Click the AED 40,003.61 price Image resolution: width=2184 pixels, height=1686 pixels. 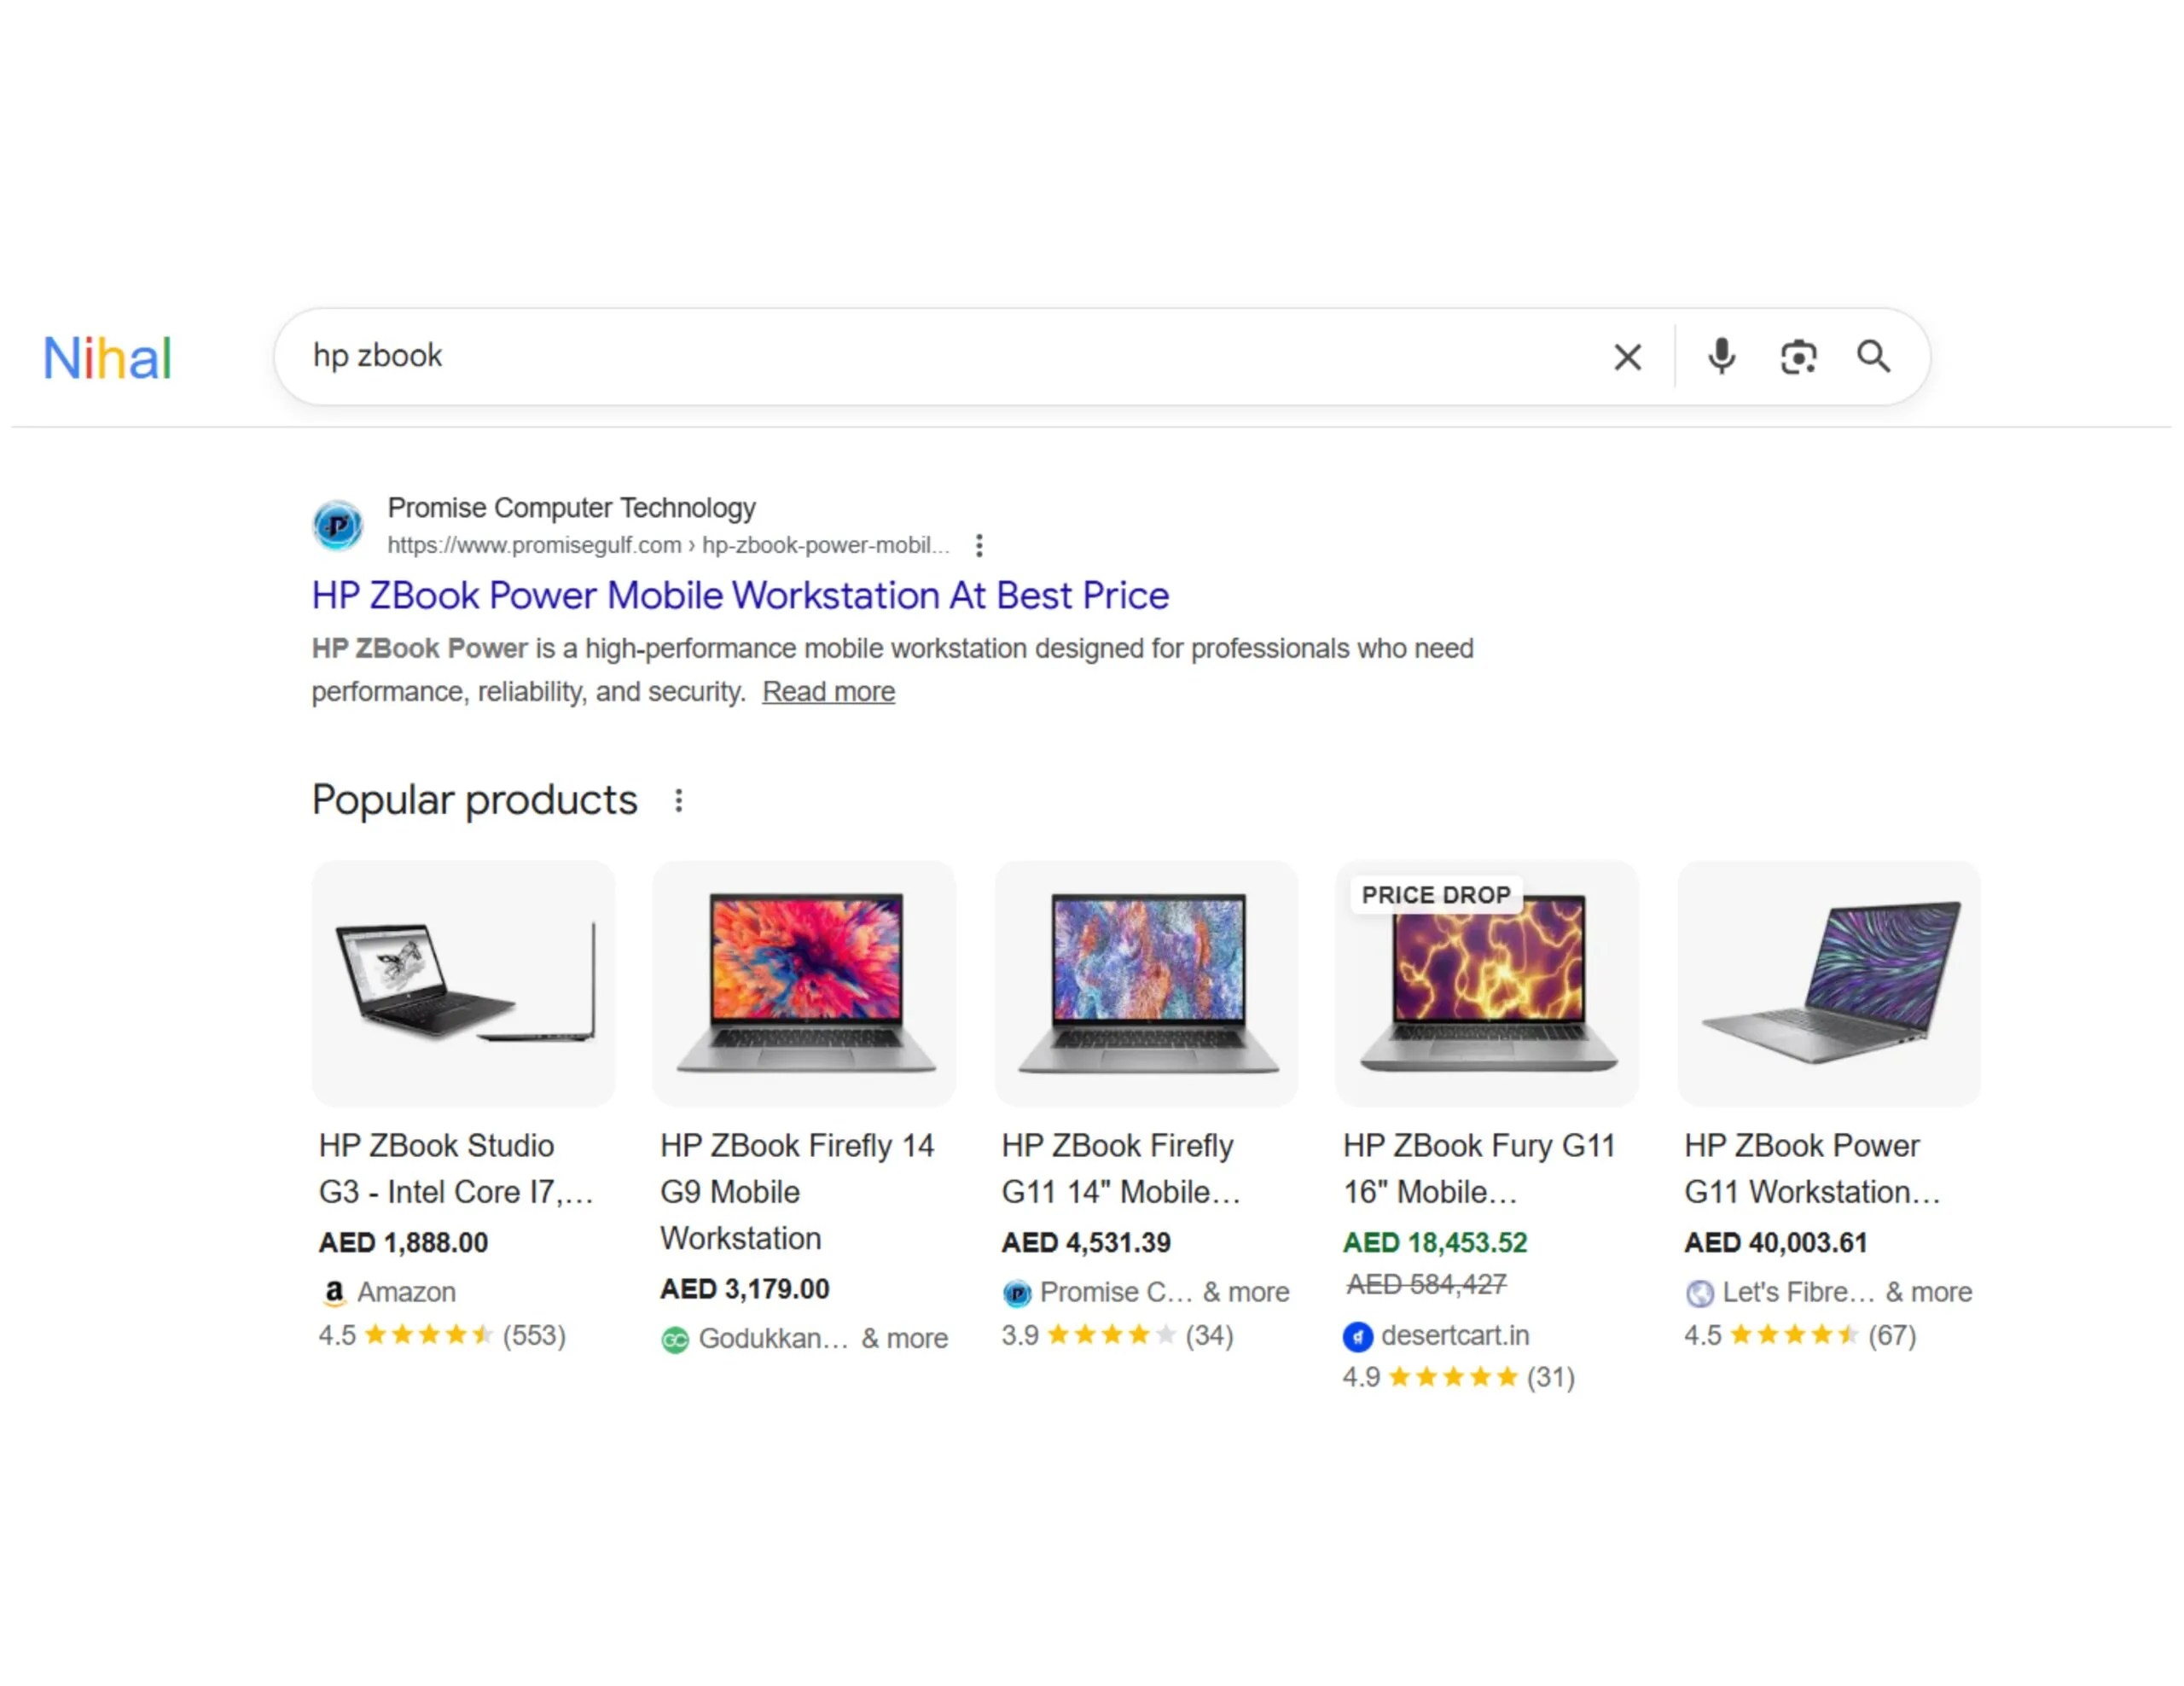[x=1775, y=1243]
